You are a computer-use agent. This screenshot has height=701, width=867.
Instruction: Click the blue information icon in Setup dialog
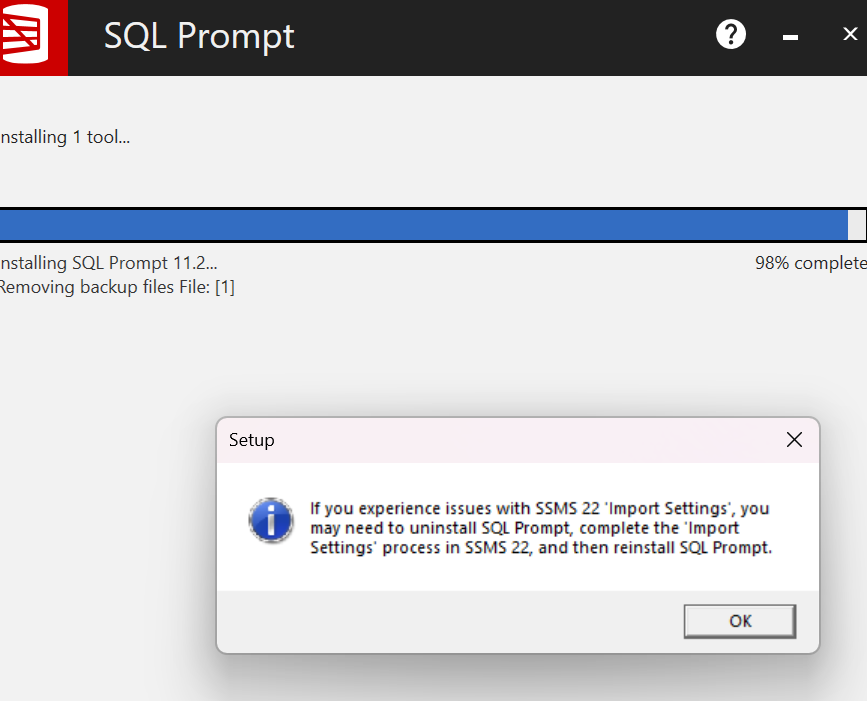click(270, 521)
